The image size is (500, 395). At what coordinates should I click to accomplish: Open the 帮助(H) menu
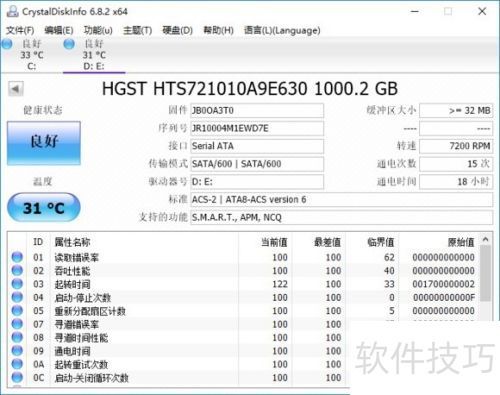point(218,30)
